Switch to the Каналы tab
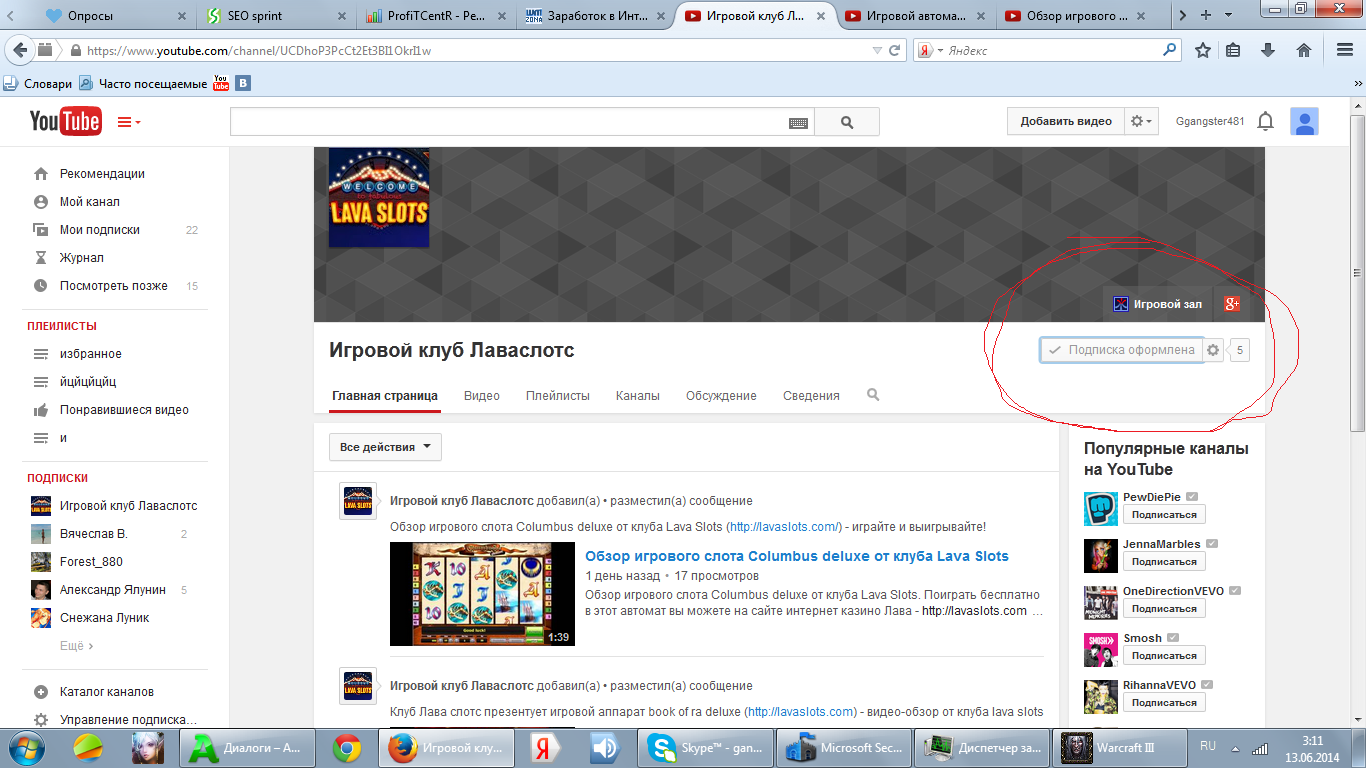The height and width of the screenshot is (768, 1366). 638,396
